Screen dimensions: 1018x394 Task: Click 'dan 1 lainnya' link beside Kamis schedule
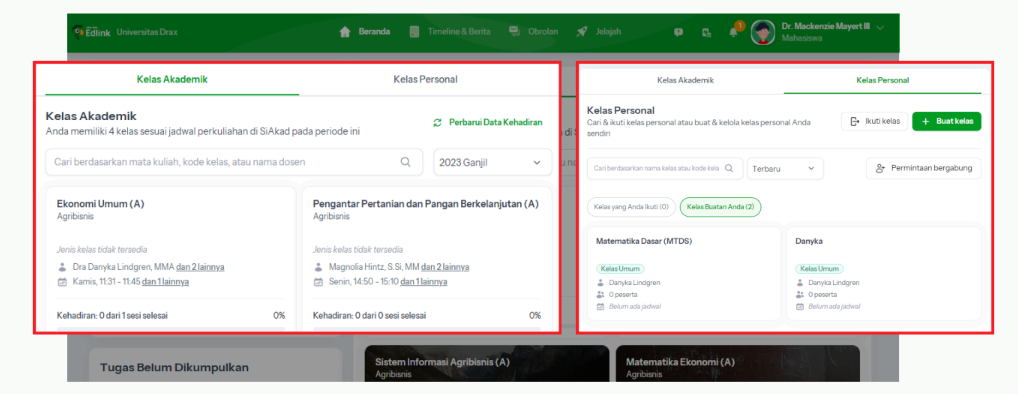pos(166,282)
